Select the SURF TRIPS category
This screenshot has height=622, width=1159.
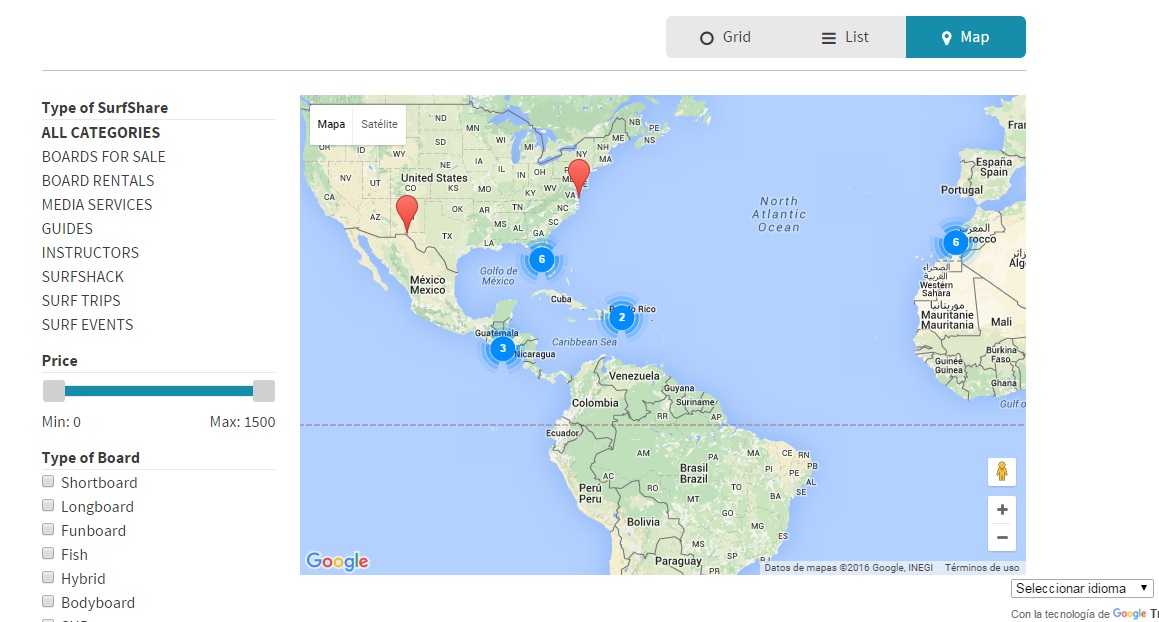click(81, 301)
